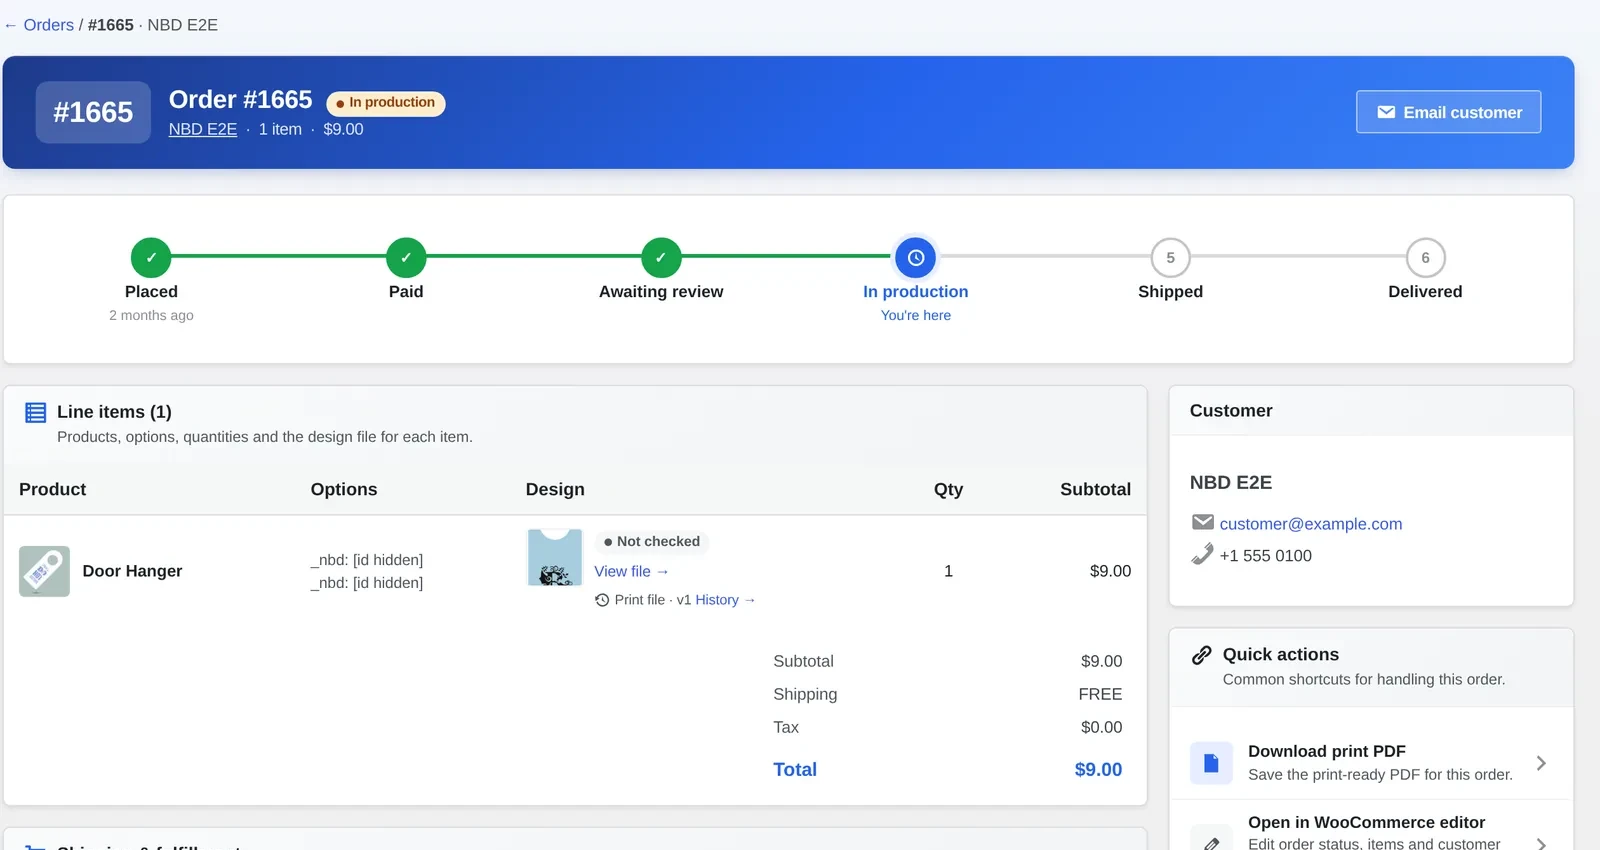Click the Shipped step circle numbered 5

[x=1170, y=257]
